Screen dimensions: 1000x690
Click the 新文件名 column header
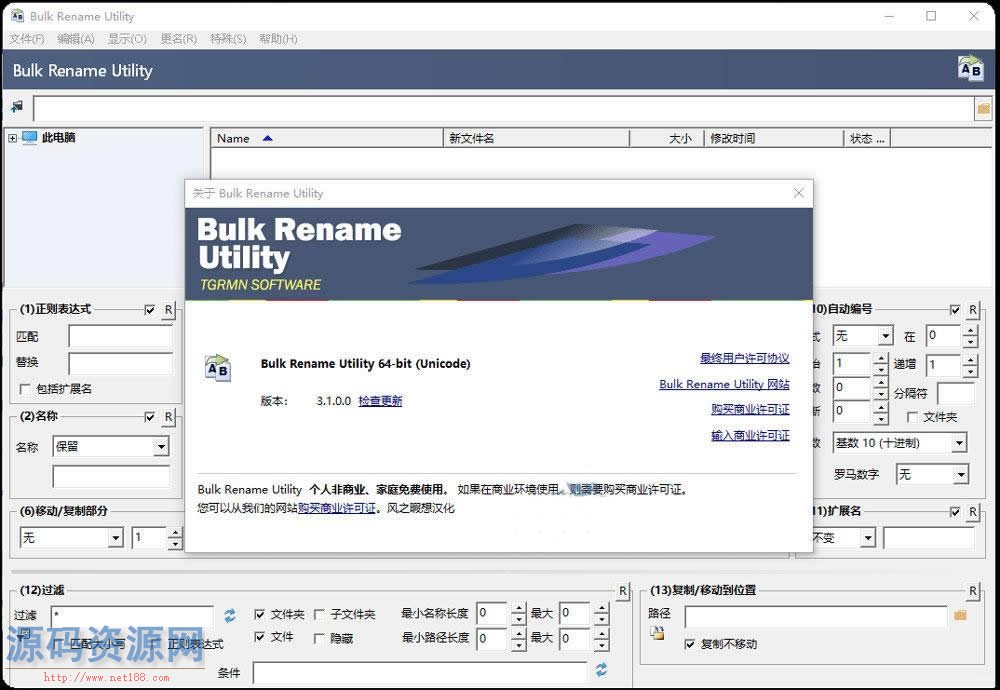pyautogui.click(x=536, y=138)
